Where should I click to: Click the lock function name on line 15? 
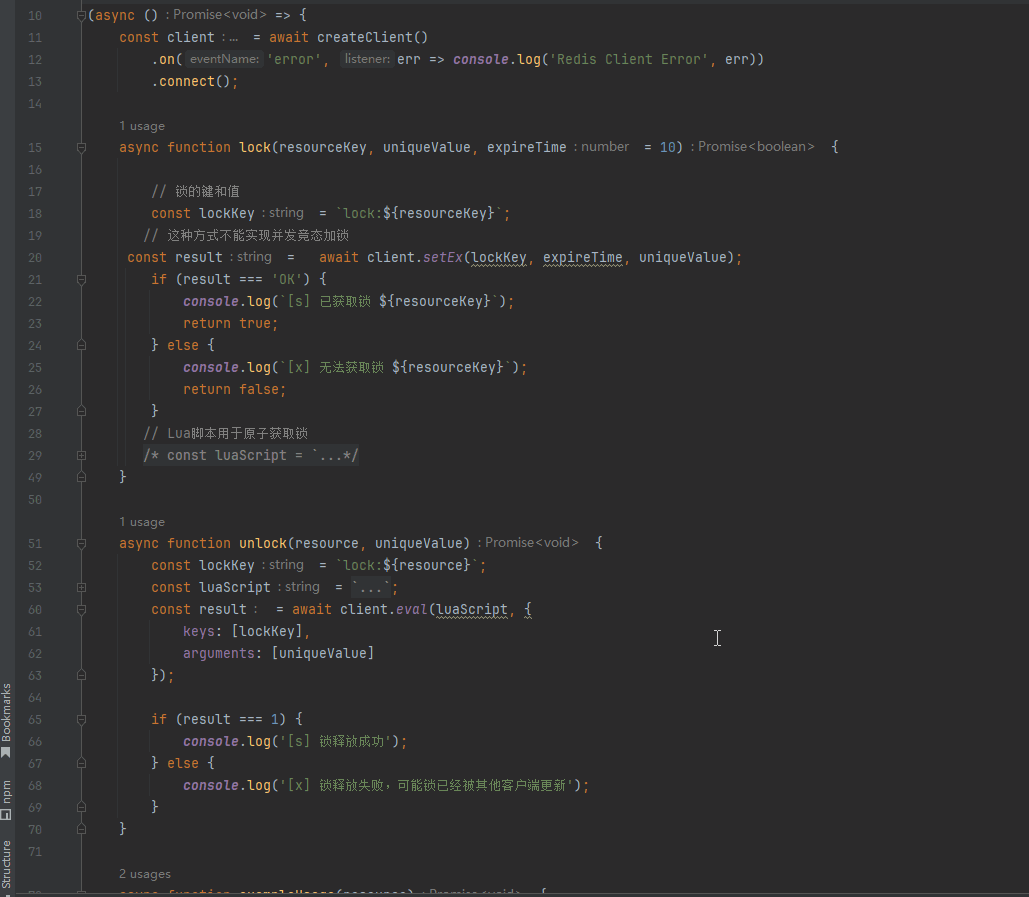tap(255, 148)
